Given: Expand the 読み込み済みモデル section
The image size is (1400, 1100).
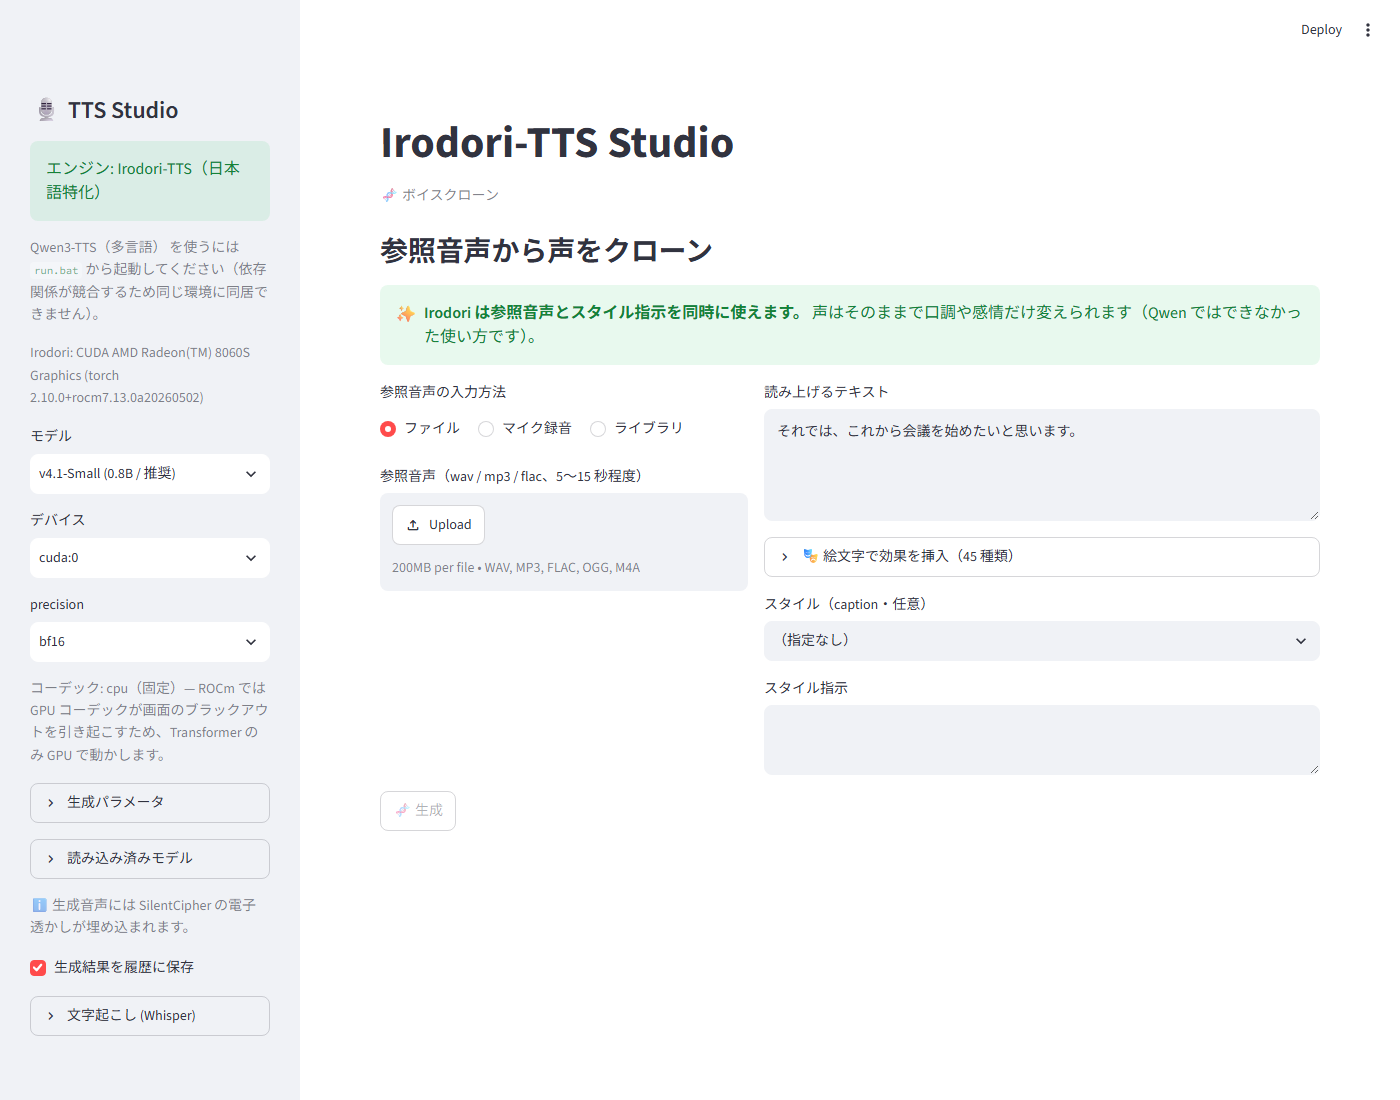Looking at the screenshot, I should 150,859.
